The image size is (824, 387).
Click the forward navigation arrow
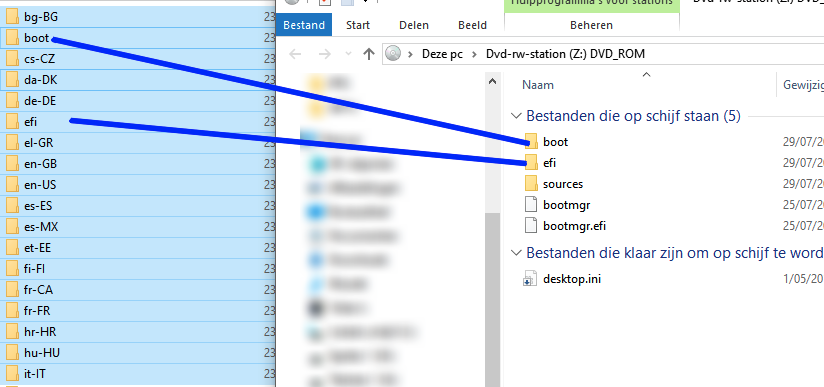pyautogui.click(x=325, y=54)
